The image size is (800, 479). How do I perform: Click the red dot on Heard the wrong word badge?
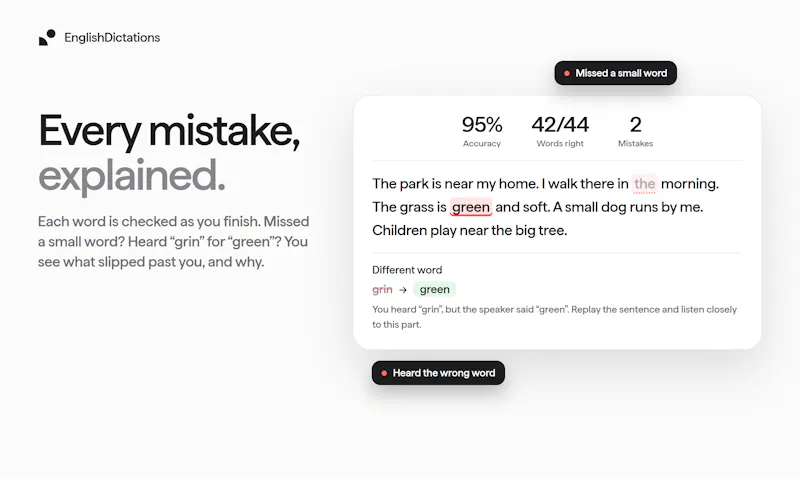click(x=384, y=373)
